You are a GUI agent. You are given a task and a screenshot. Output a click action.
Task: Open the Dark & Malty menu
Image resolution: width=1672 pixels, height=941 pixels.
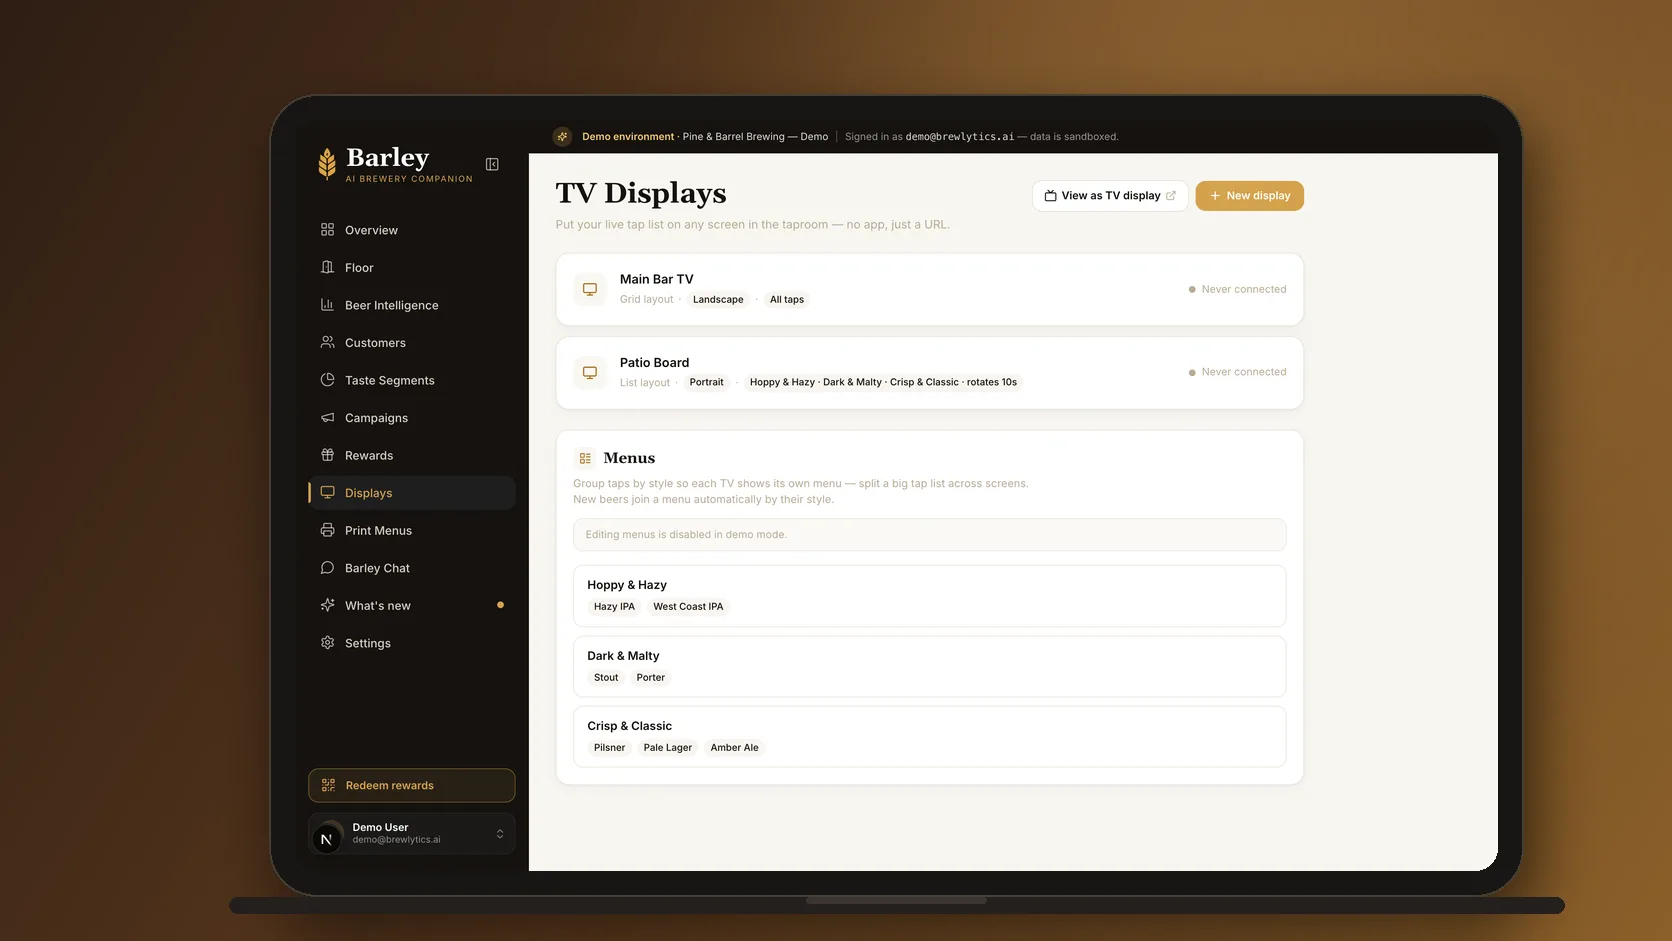pyautogui.click(x=929, y=666)
